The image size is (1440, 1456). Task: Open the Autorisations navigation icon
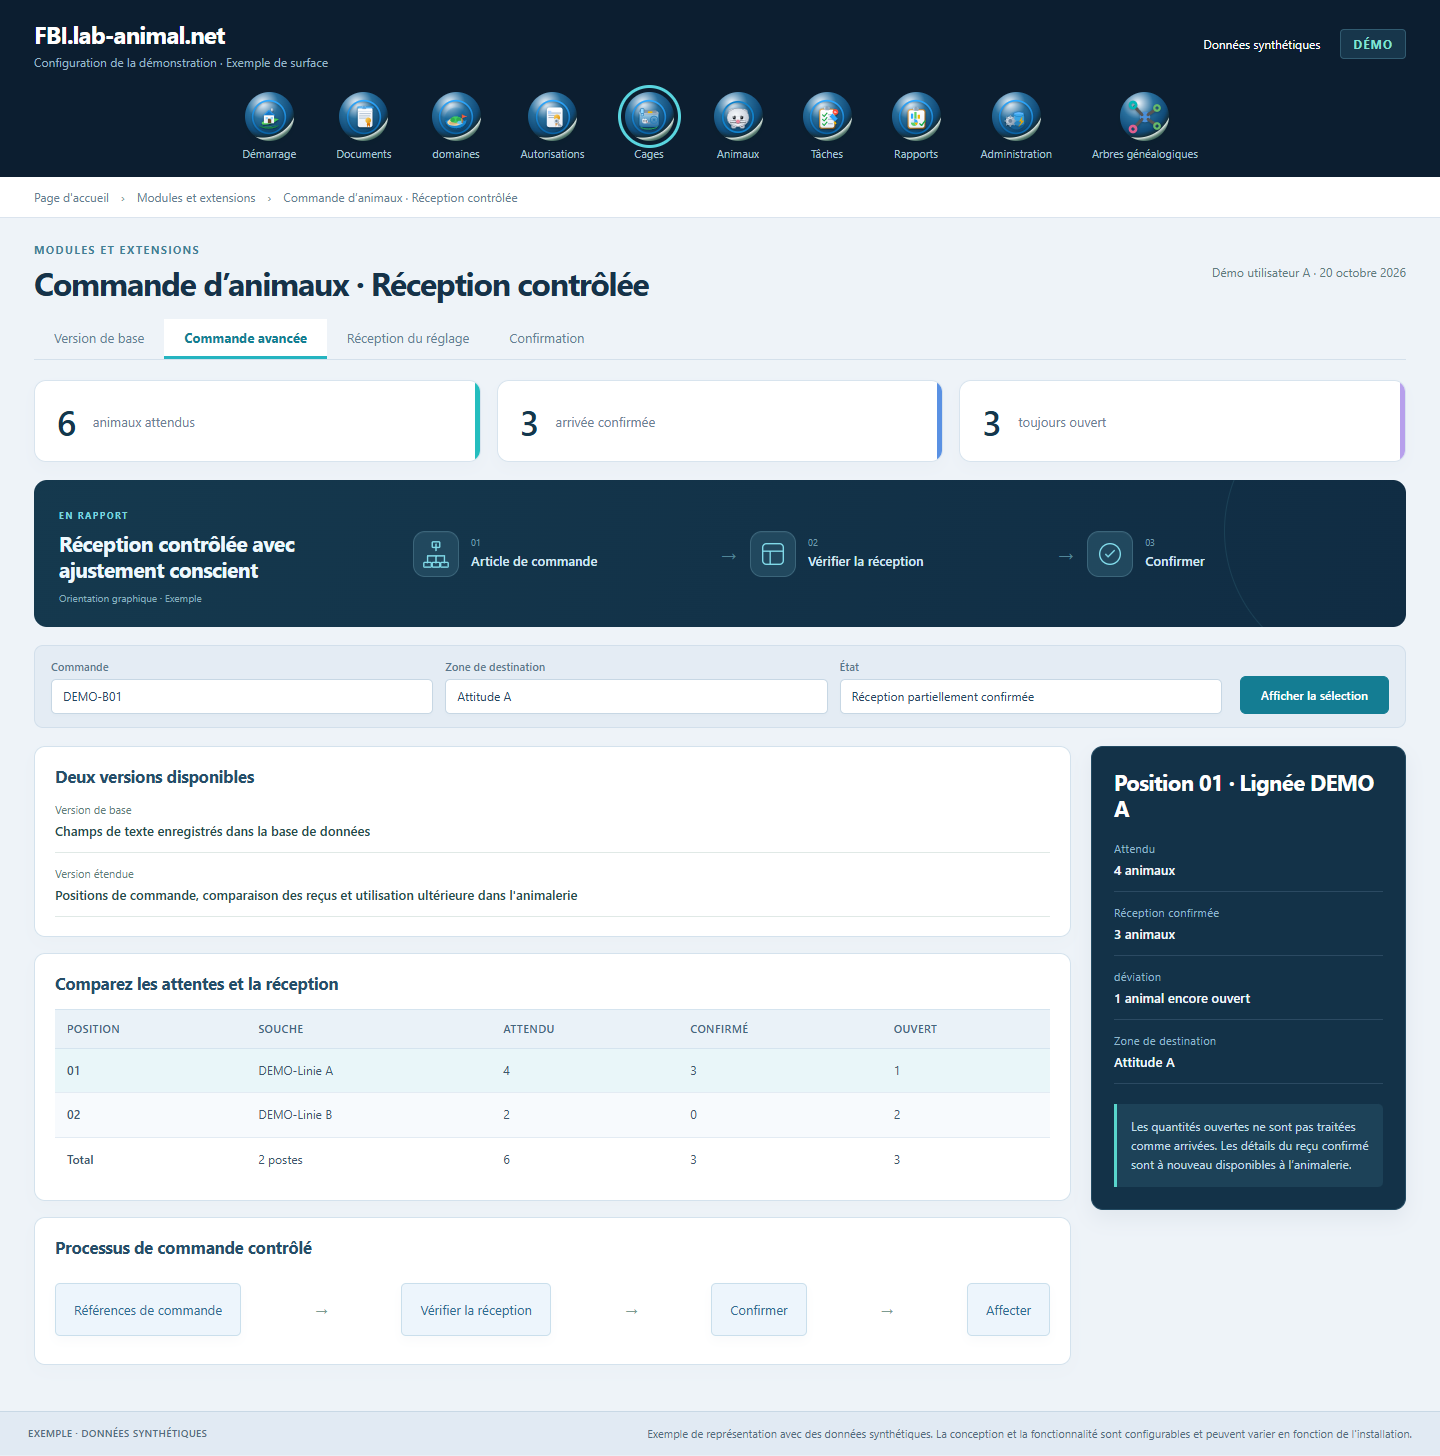coord(552,117)
